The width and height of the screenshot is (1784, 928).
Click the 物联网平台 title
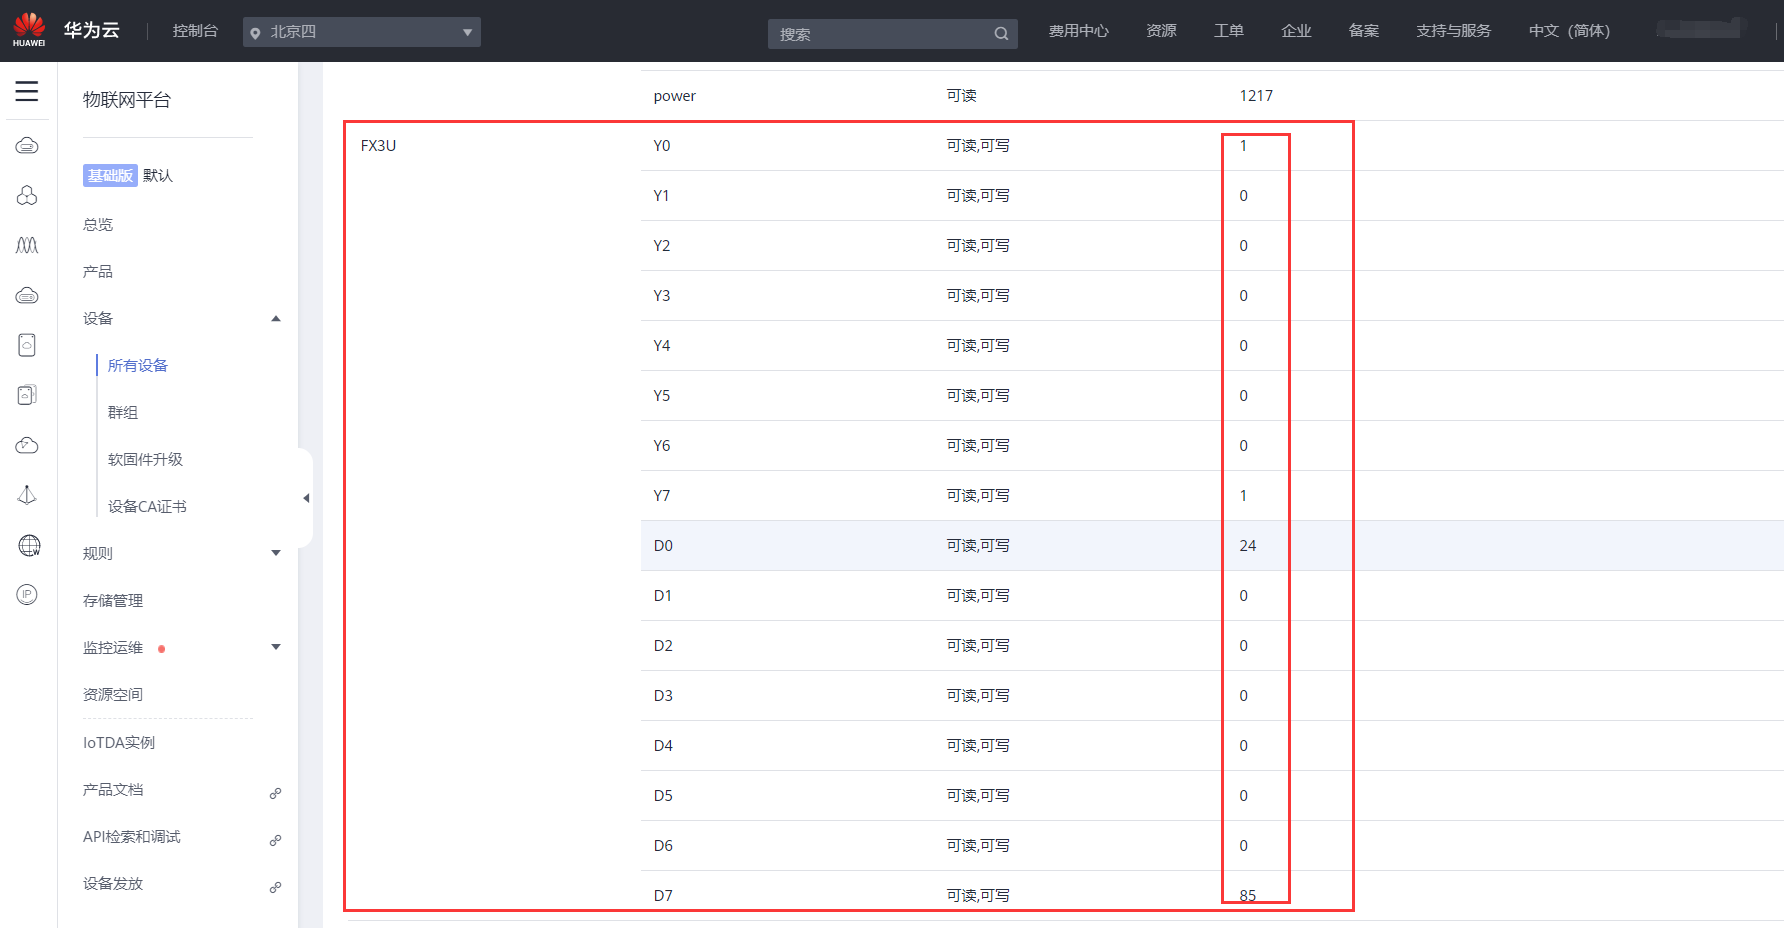tap(127, 100)
